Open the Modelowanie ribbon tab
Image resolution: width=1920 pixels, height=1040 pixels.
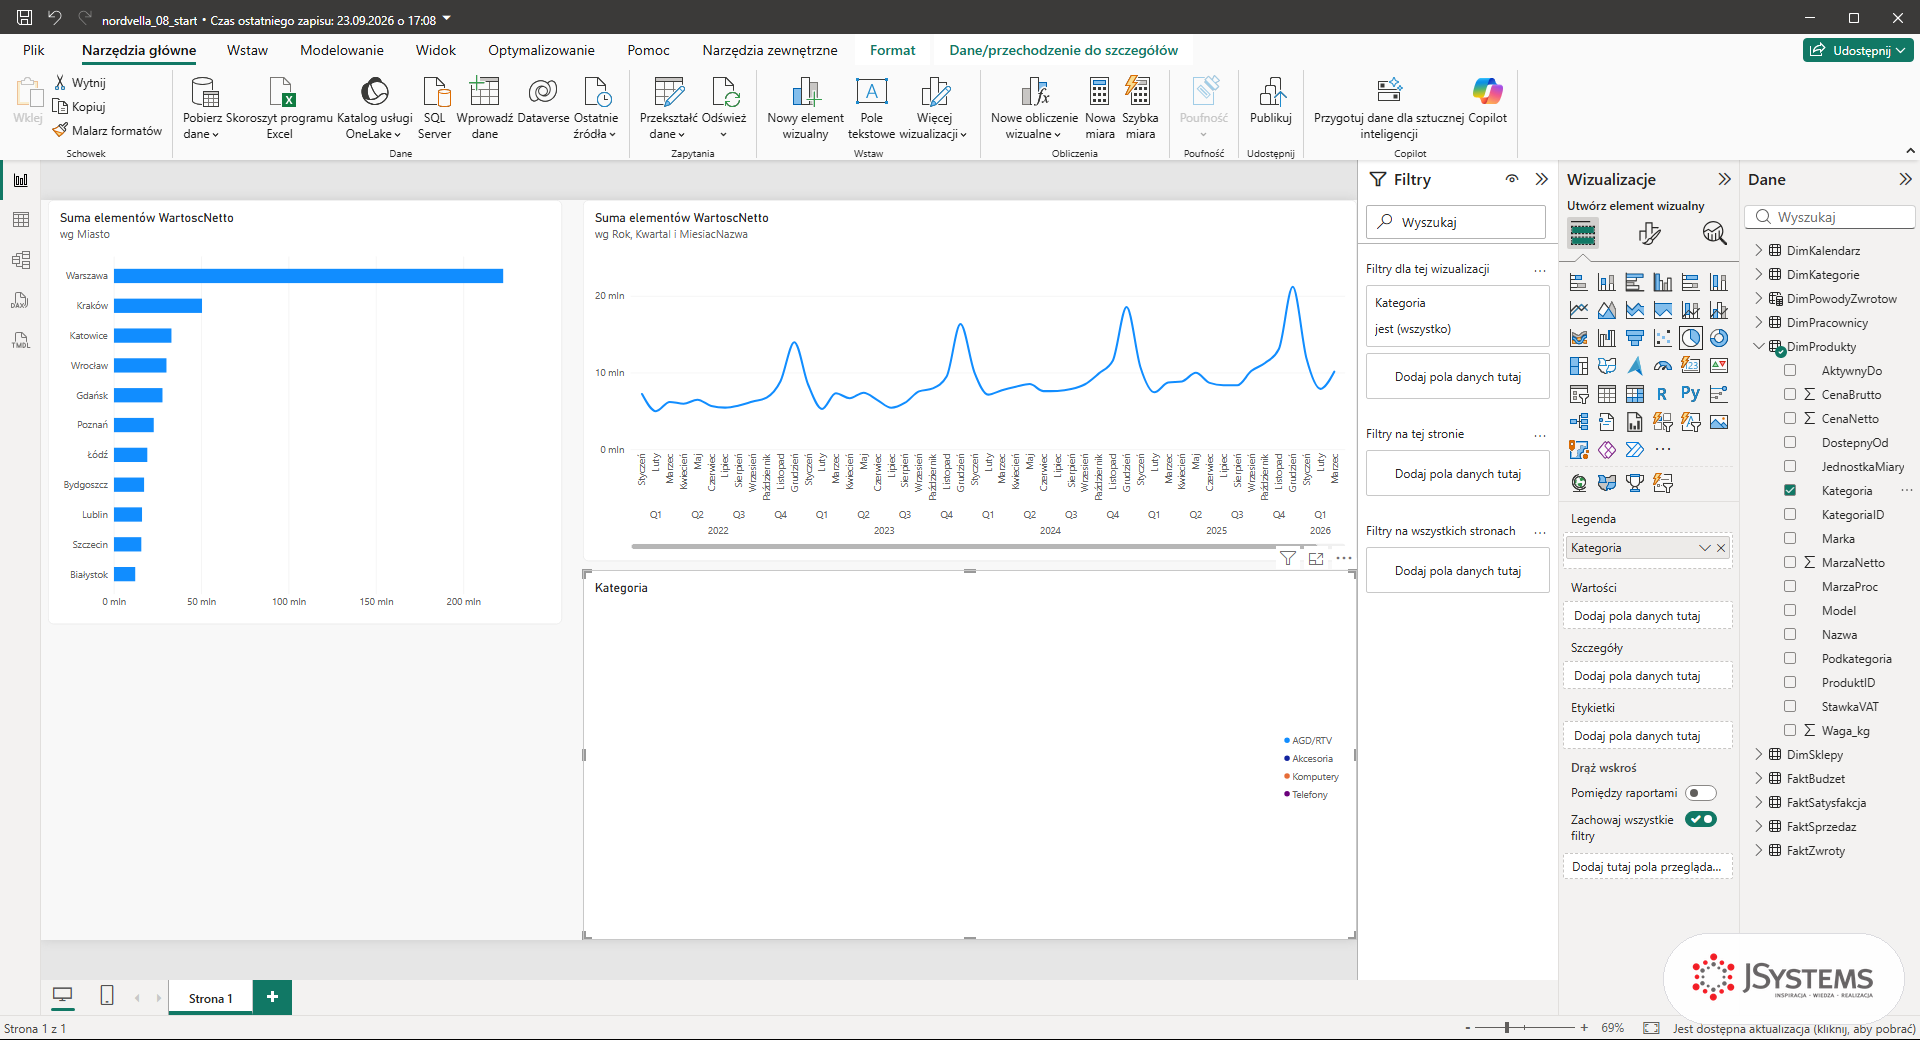[x=342, y=50]
